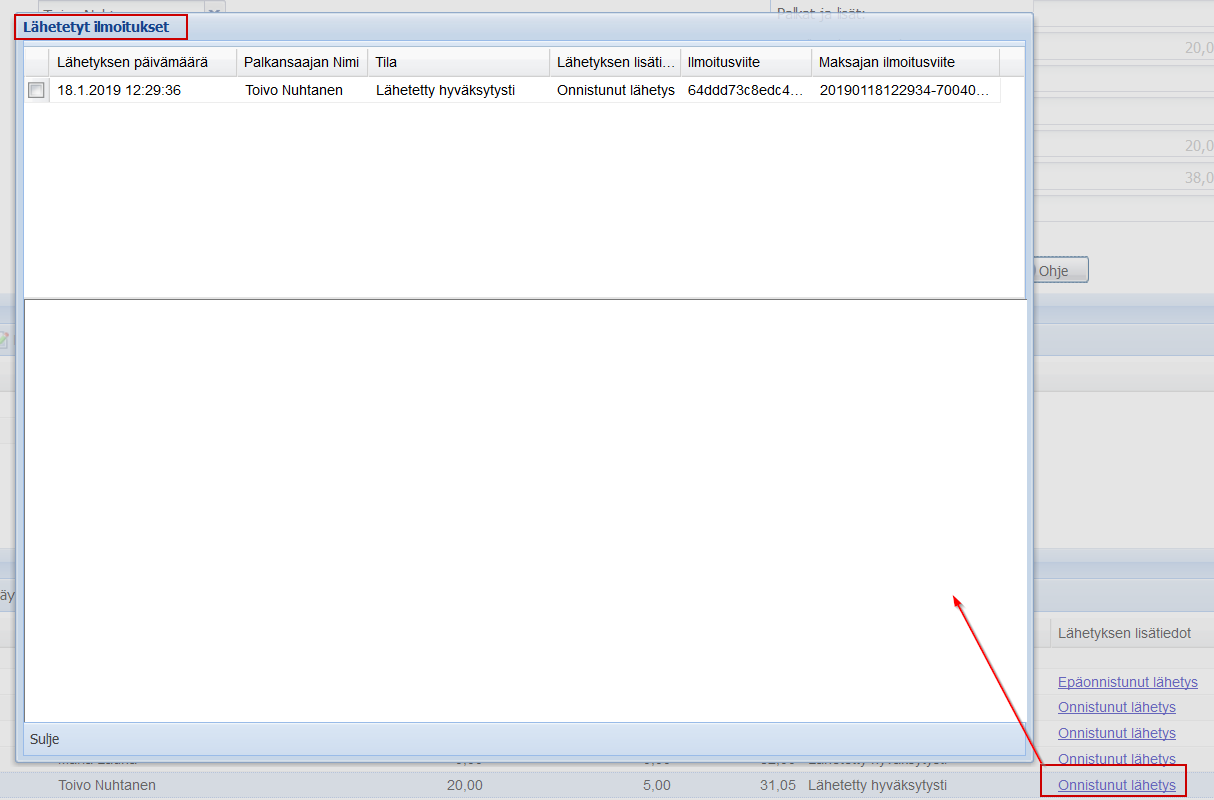Select the 18.1.2019 12:29:36 date cell
The width and height of the screenshot is (1214, 800).
click(118, 90)
